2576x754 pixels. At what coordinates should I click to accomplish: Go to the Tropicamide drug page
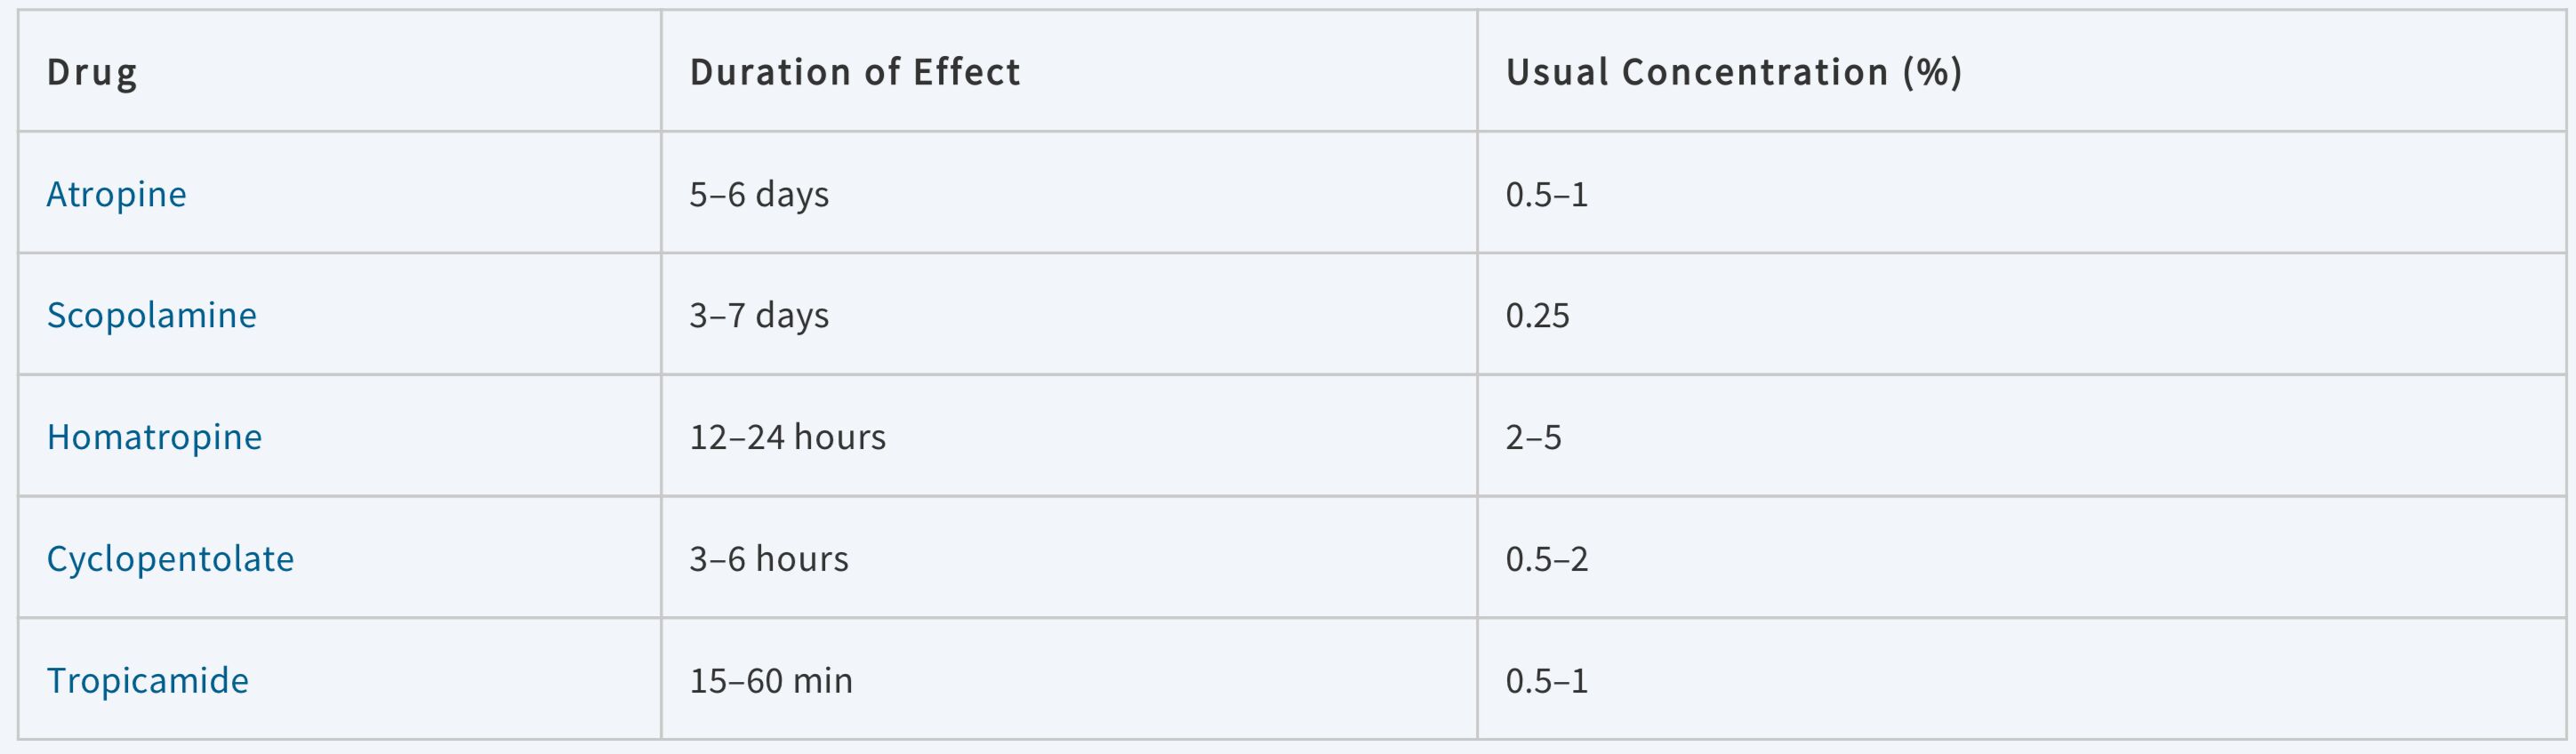[x=147, y=680]
